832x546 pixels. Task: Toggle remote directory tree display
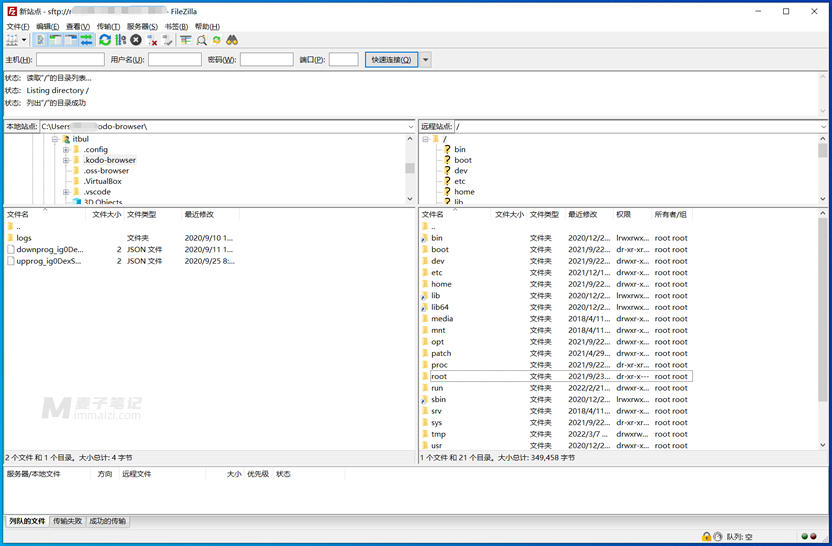pos(71,40)
